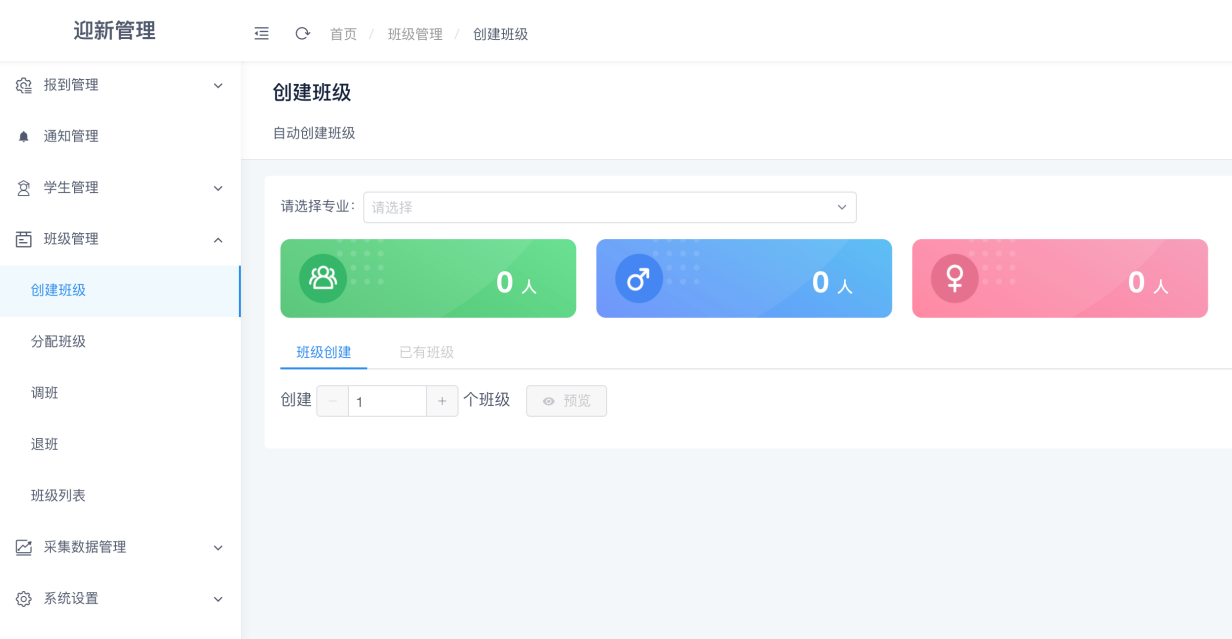Open the 请选择 major dropdown
This screenshot has height=639, width=1232.
tap(610, 207)
